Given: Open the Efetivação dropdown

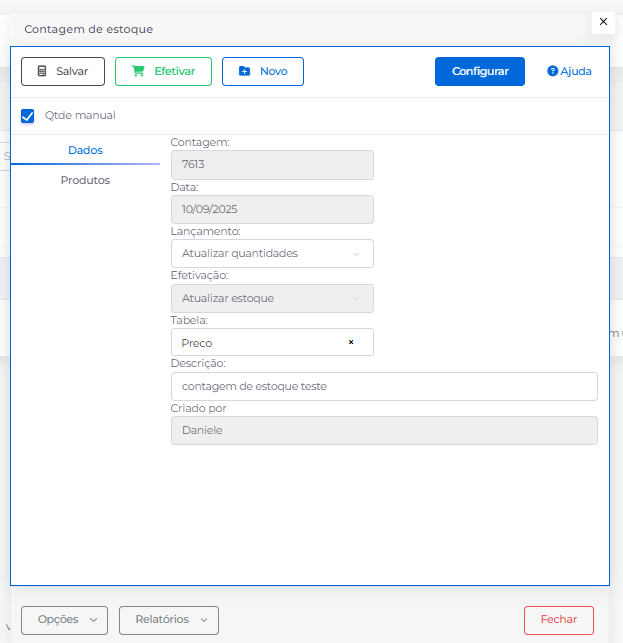Looking at the screenshot, I should click(x=272, y=298).
